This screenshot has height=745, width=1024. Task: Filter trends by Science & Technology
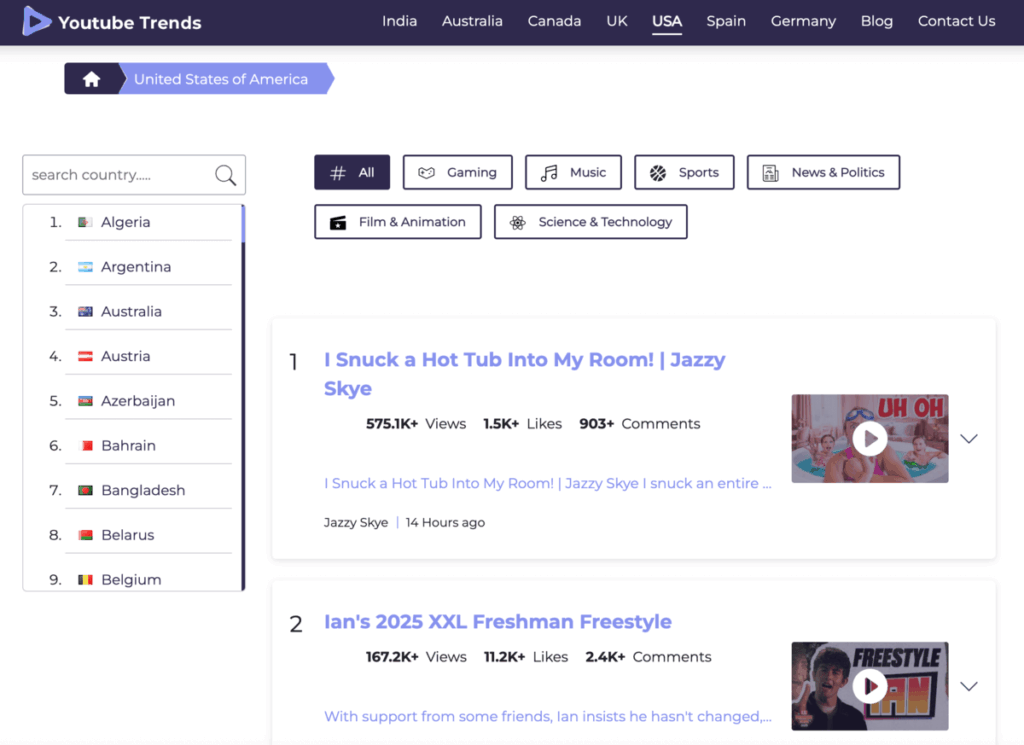tap(590, 222)
